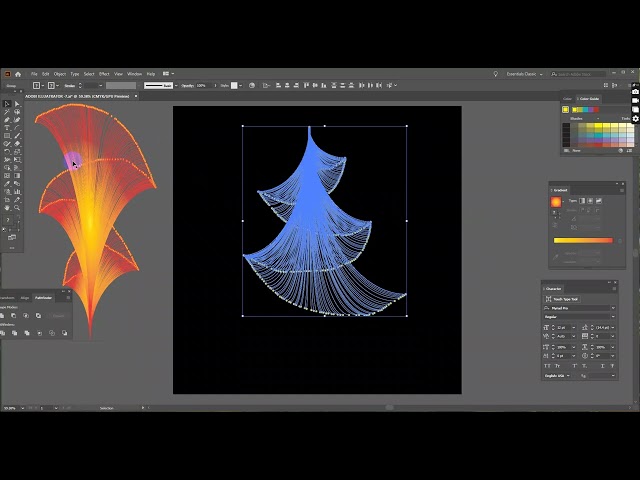640x480 pixels.
Task: Click Vertical Align Top icon
Action: 307,85
